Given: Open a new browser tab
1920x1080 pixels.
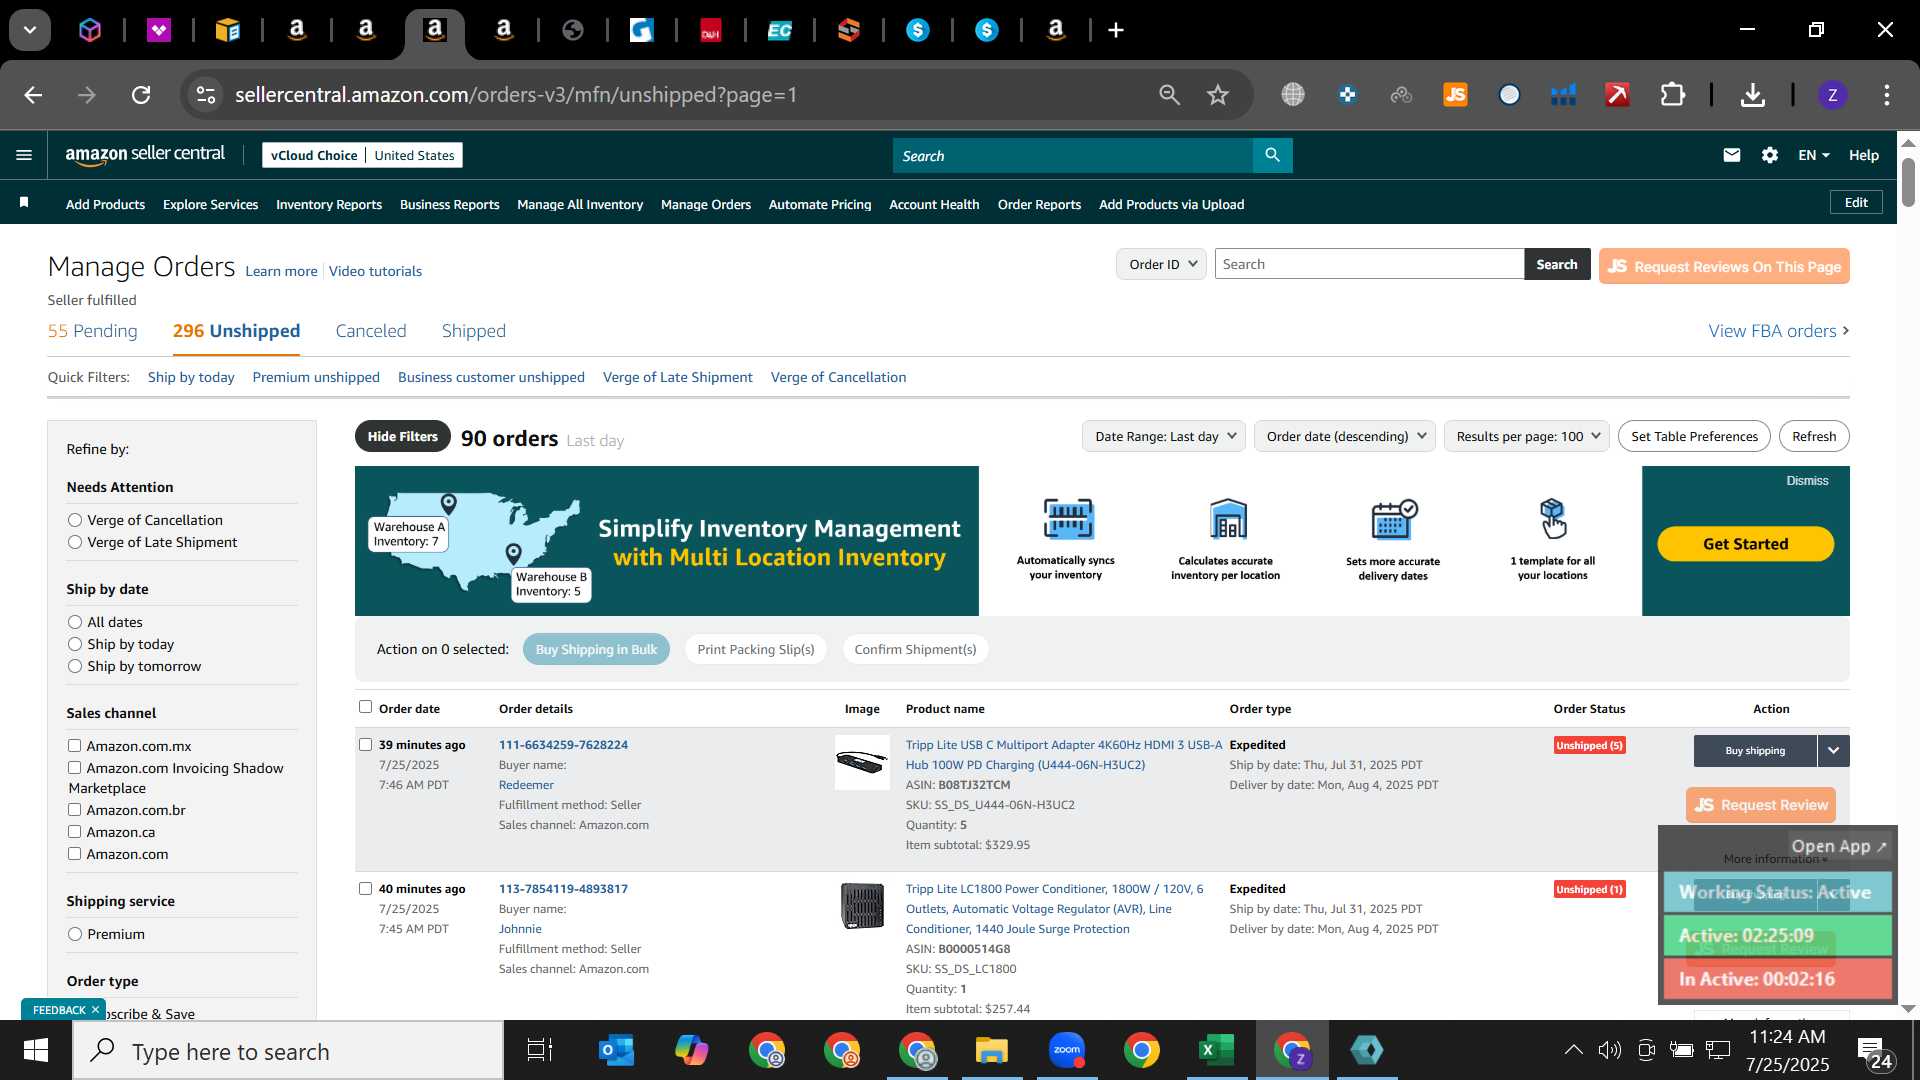Looking at the screenshot, I should pos(1116,30).
